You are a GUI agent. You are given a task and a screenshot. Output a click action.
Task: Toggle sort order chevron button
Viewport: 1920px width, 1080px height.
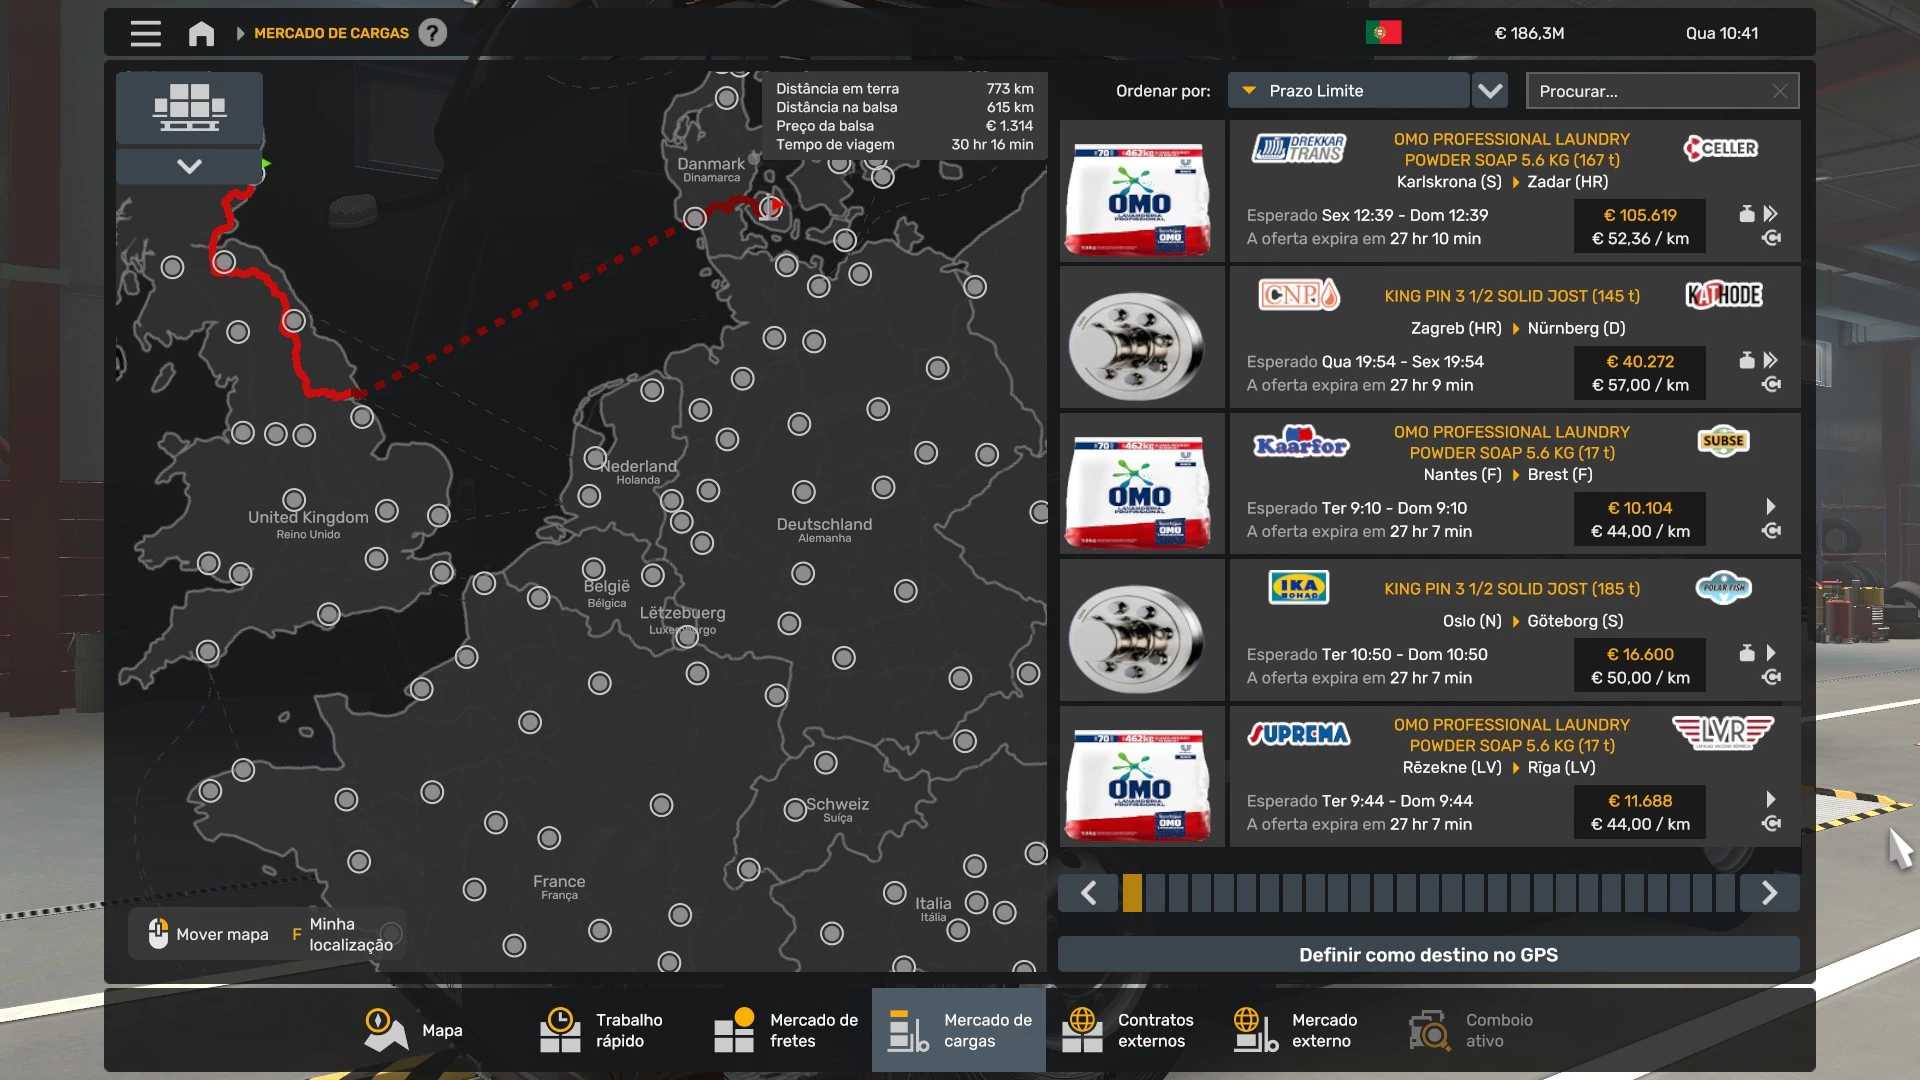tap(1490, 91)
